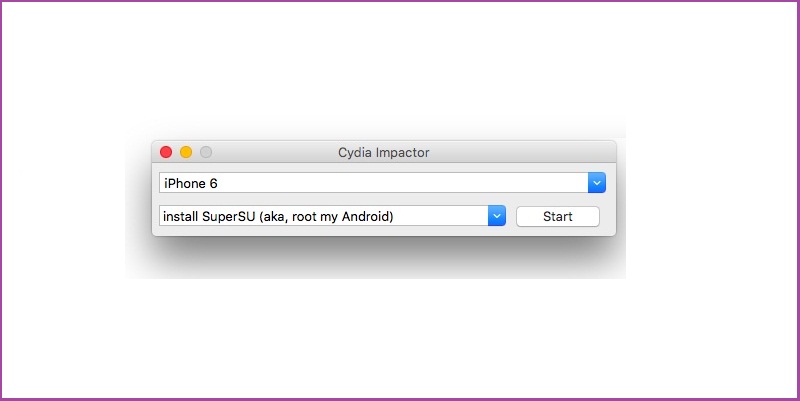
Task: Focus the connected device combo box
Action: 370,183
